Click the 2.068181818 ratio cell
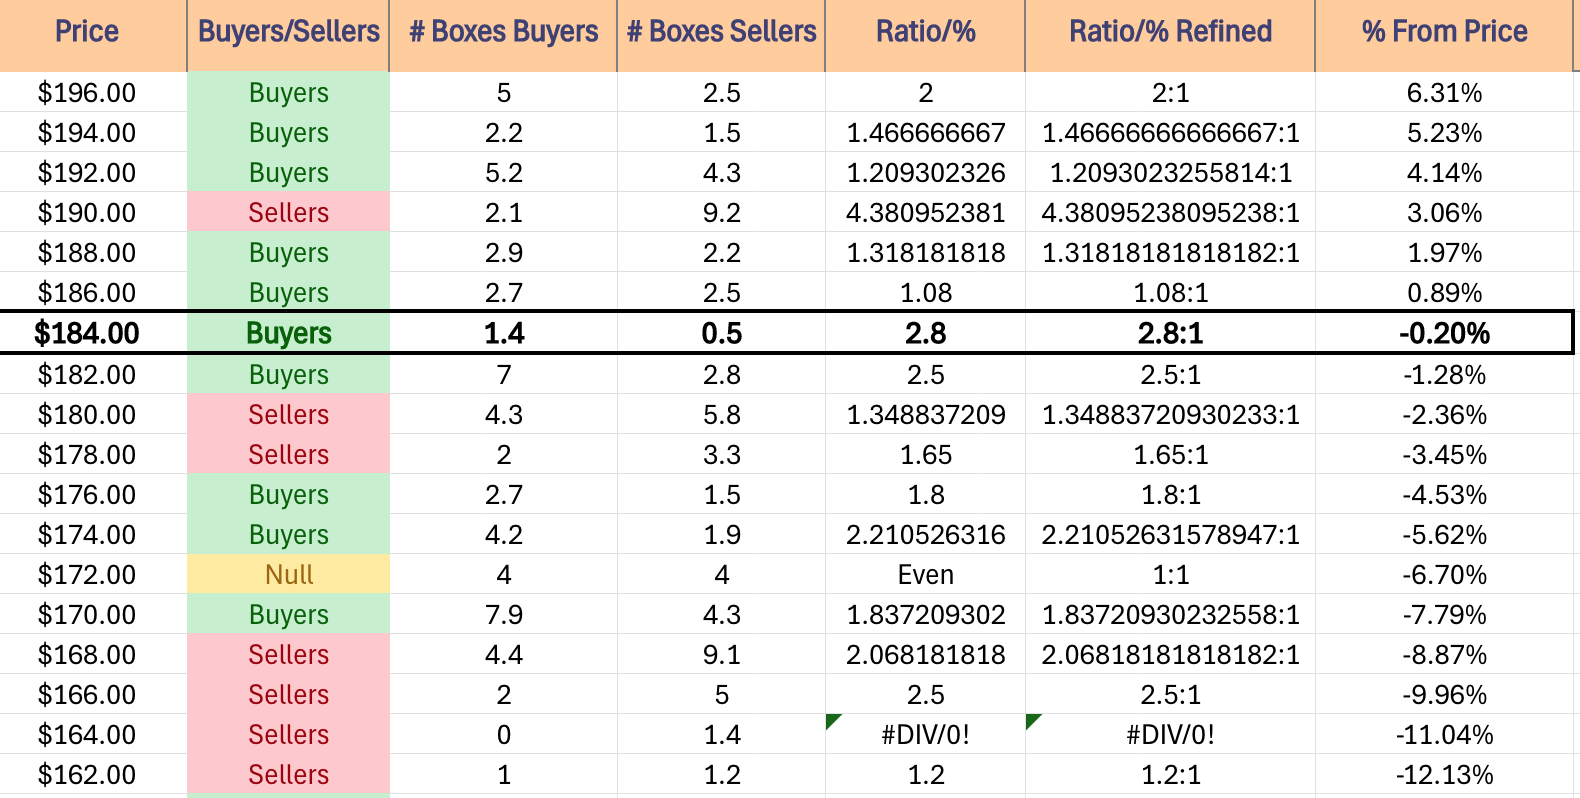The height and width of the screenshot is (798, 1580). [x=925, y=655]
